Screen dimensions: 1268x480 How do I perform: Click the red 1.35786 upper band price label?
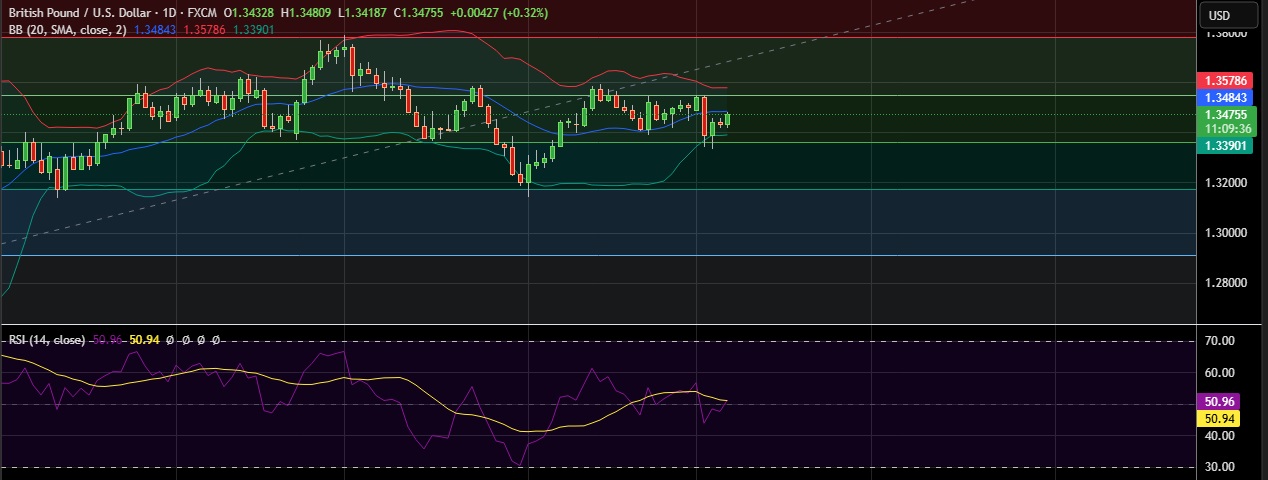point(1226,80)
